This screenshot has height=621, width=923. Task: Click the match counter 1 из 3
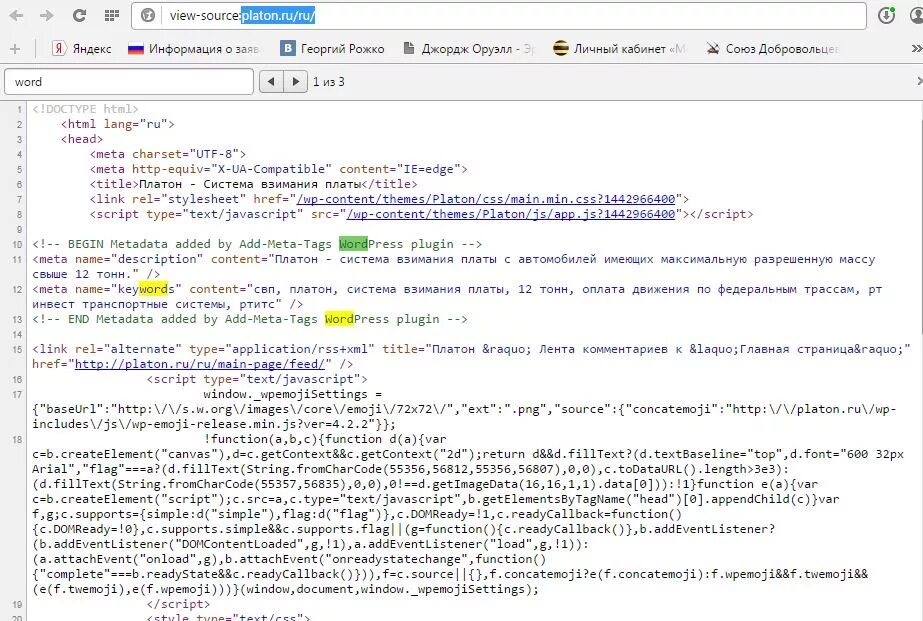click(x=328, y=82)
